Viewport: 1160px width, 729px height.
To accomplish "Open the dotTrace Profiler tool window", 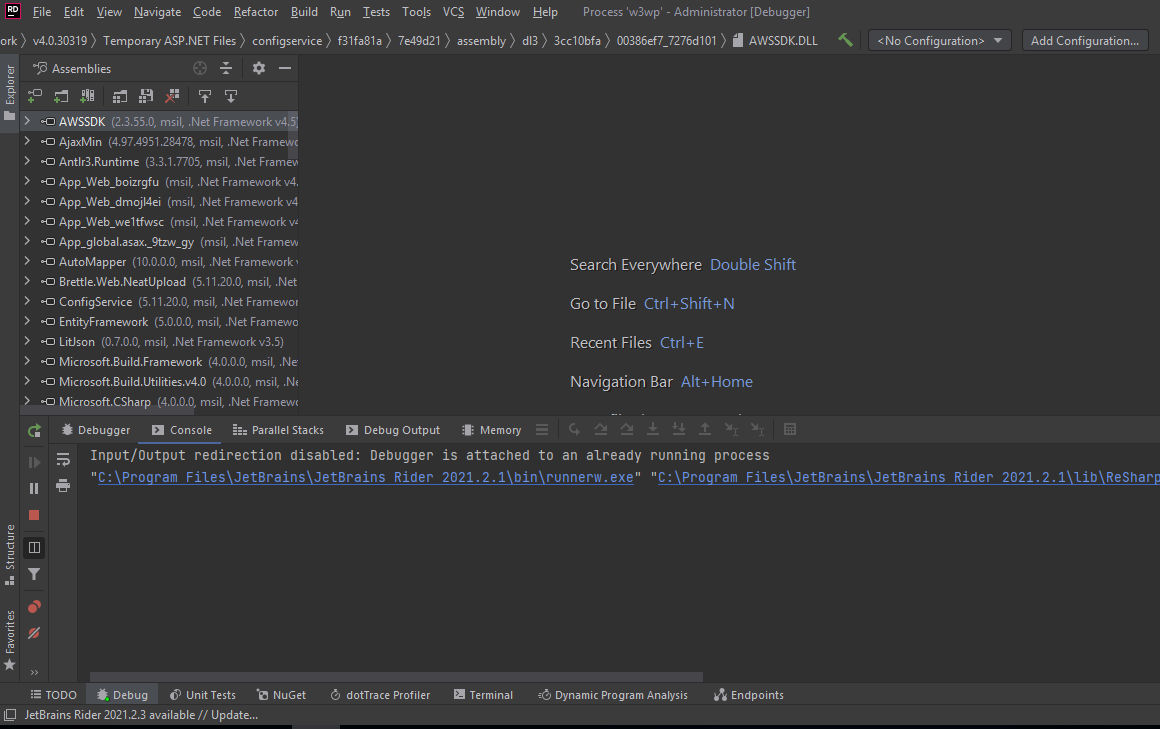I will click(x=380, y=695).
